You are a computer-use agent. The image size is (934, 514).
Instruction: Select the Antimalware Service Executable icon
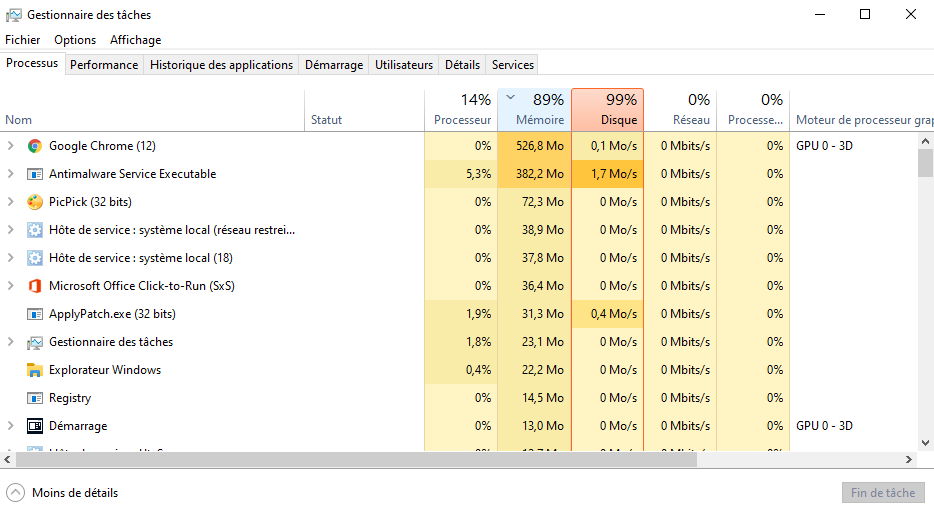point(35,174)
